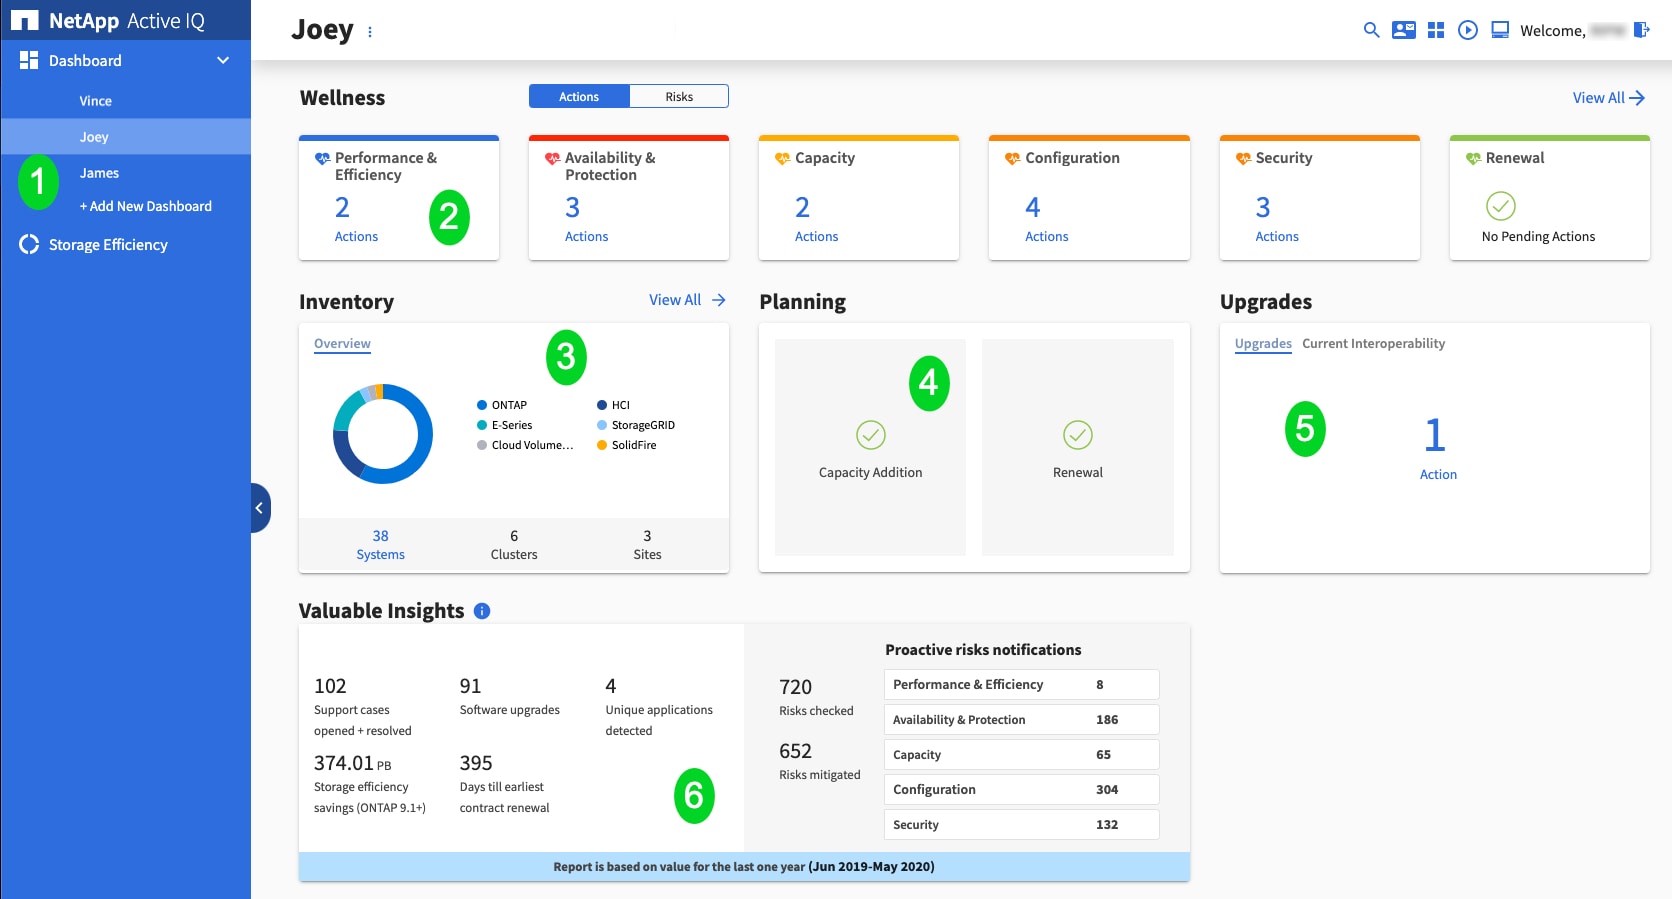Open the three-dot menu beside Joey title

tap(370, 32)
